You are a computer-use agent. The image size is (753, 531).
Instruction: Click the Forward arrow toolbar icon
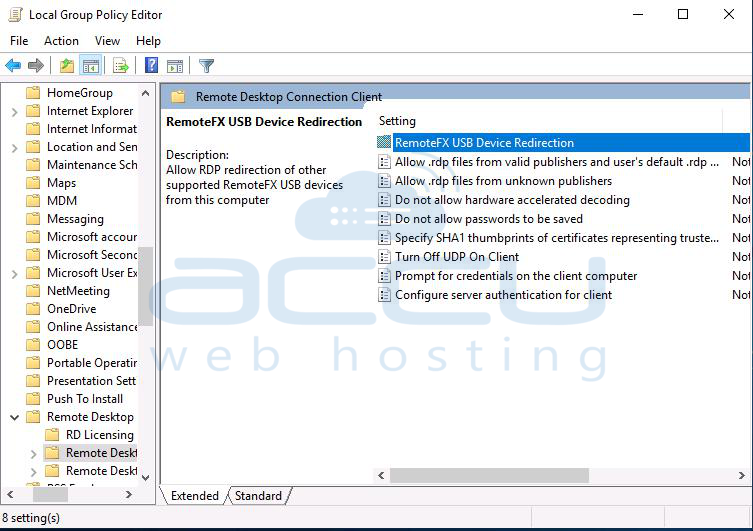pos(36,65)
